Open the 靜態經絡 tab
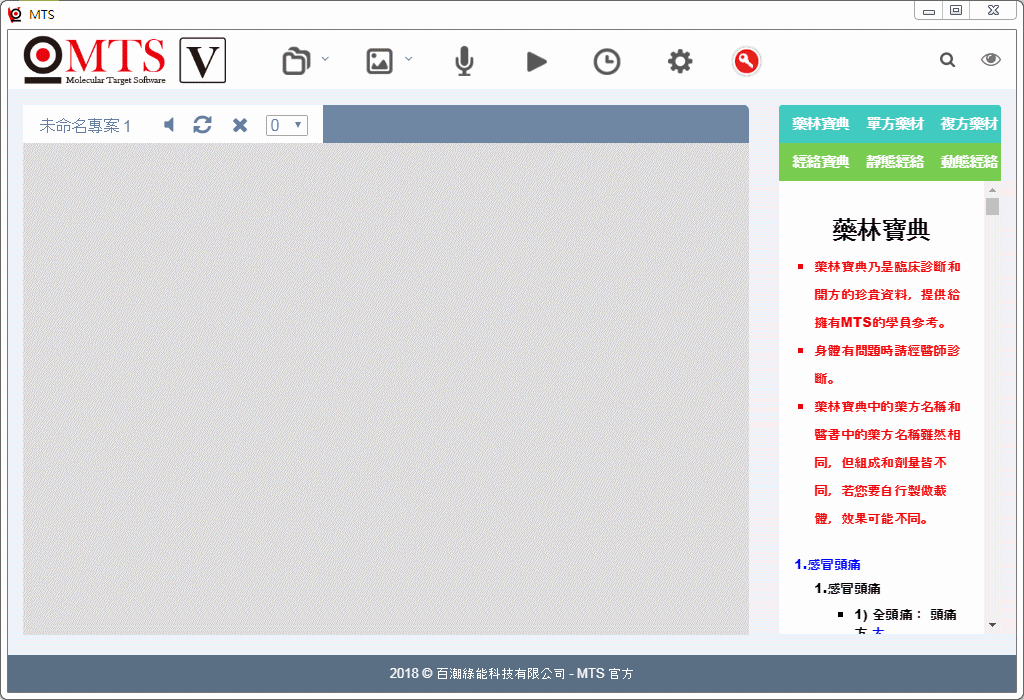Image resolution: width=1024 pixels, height=700 pixels. coord(895,162)
